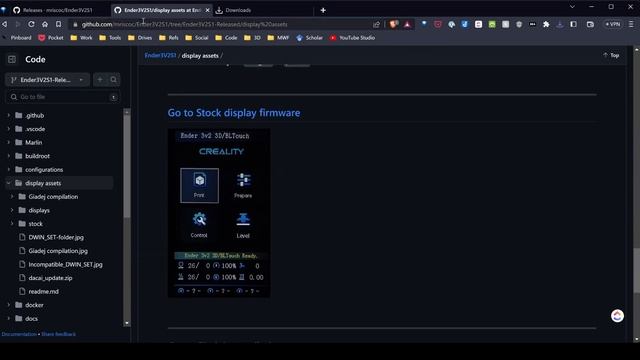The width and height of the screenshot is (640, 360).
Task: Switch to the Downloads browser tab
Action: tap(238, 10)
